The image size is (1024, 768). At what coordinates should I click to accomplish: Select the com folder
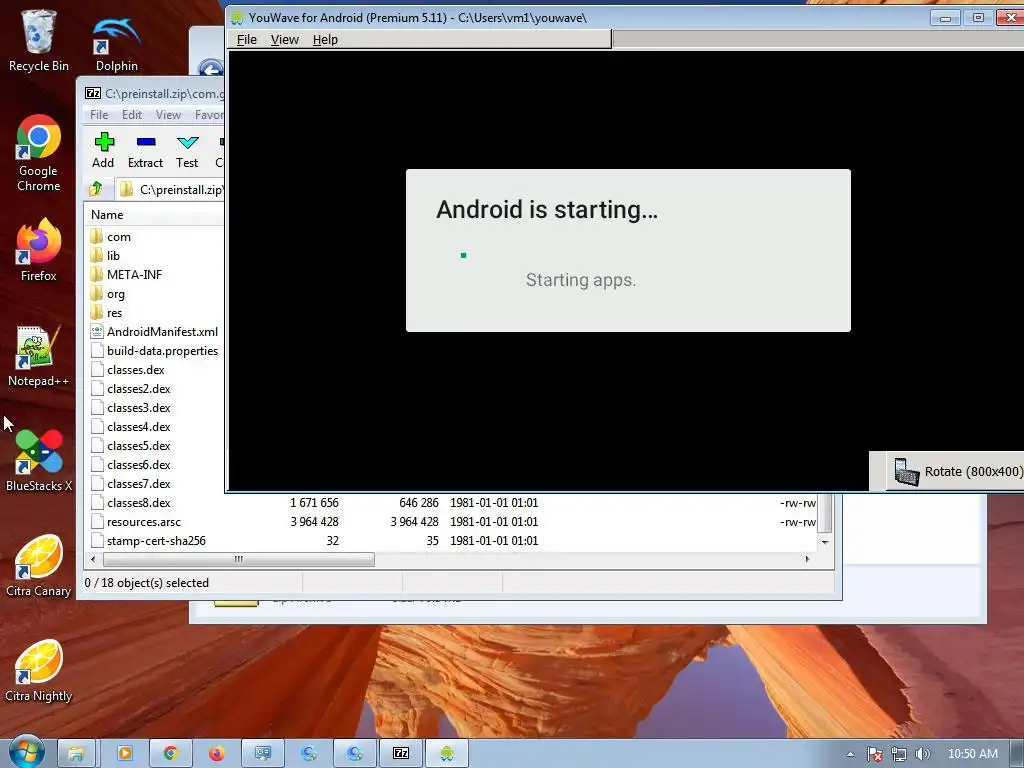(x=119, y=237)
